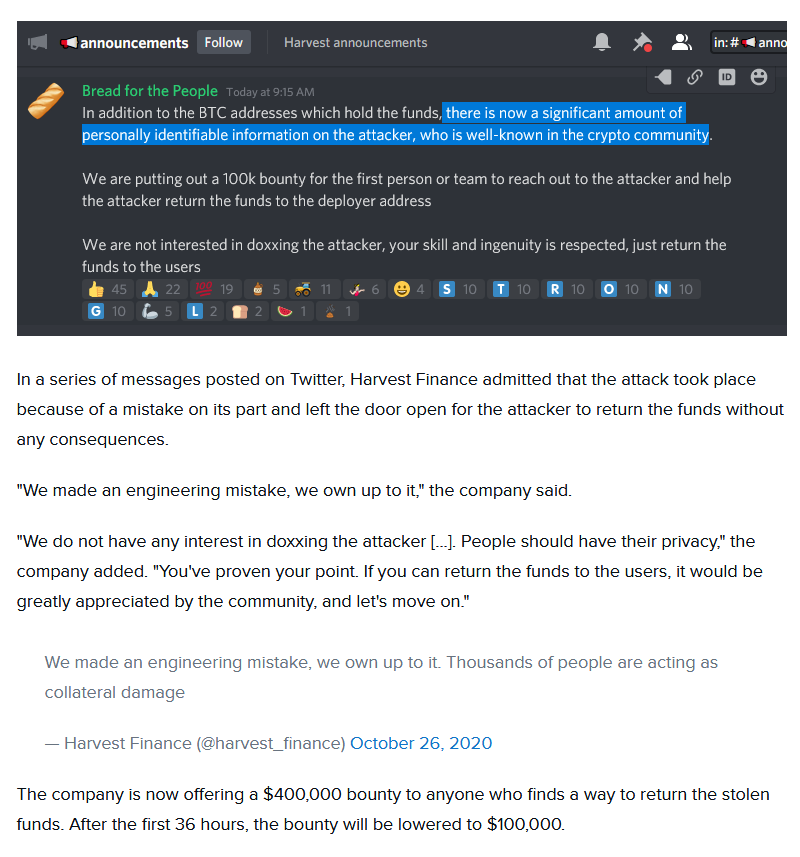Toggle the 100 emoji reaction 19
This screenshot has height=857, width=800.
[214, 289]
